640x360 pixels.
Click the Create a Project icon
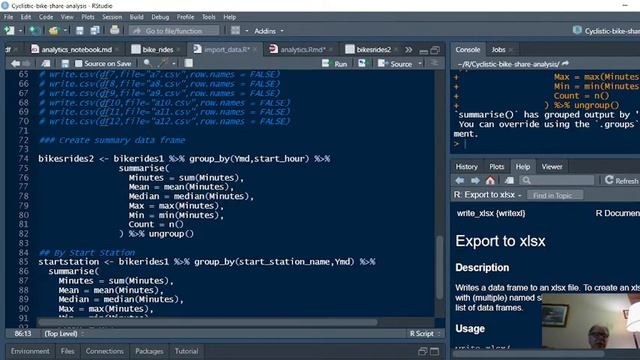coord(35,31)
